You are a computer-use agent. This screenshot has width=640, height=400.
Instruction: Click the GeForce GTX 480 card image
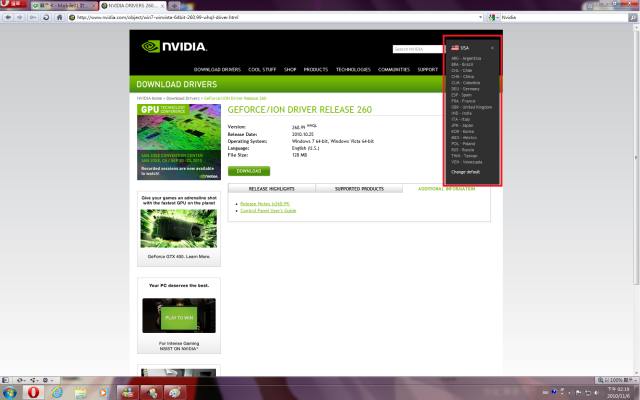(x=179, y=229)
